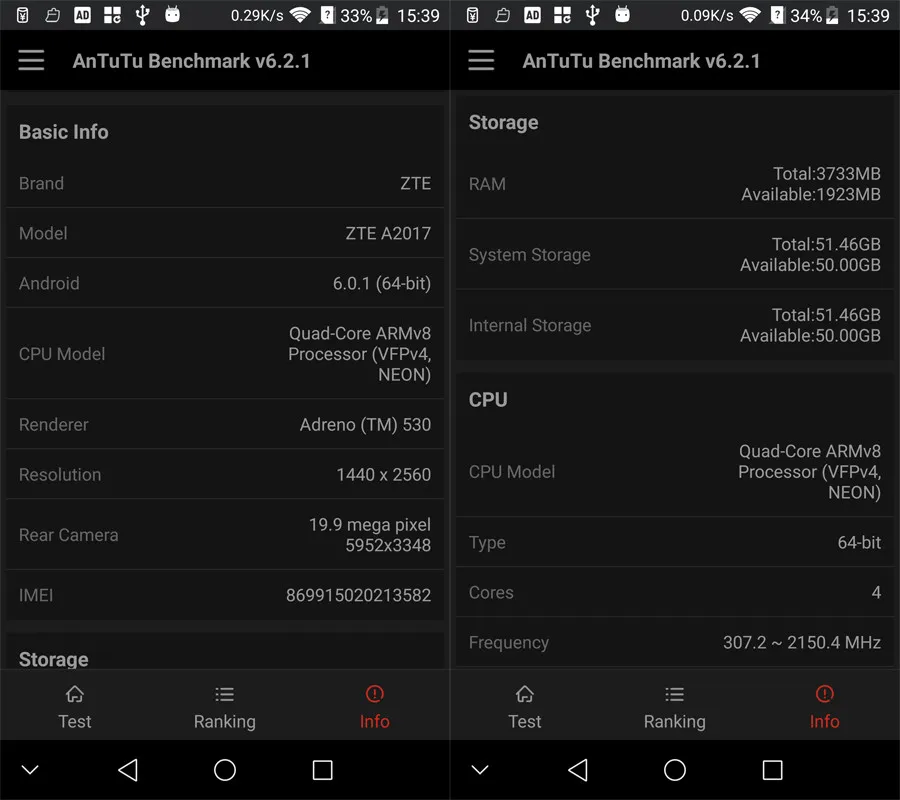Select the Frequency row
The height and width of the screenshot is (800, 900).
pyautogui.click(x=675, y=642)
